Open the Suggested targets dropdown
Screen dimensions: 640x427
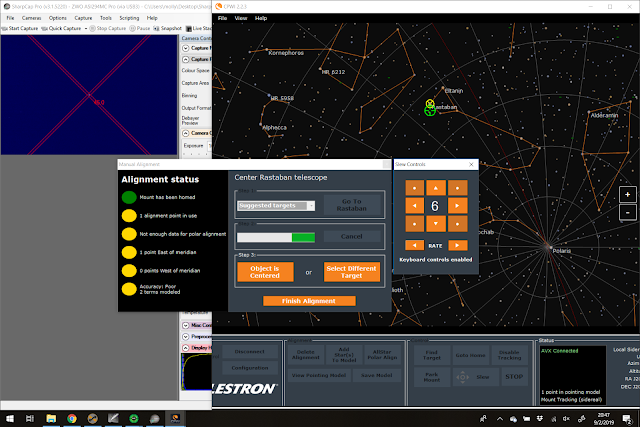click(x=276, y=206)
